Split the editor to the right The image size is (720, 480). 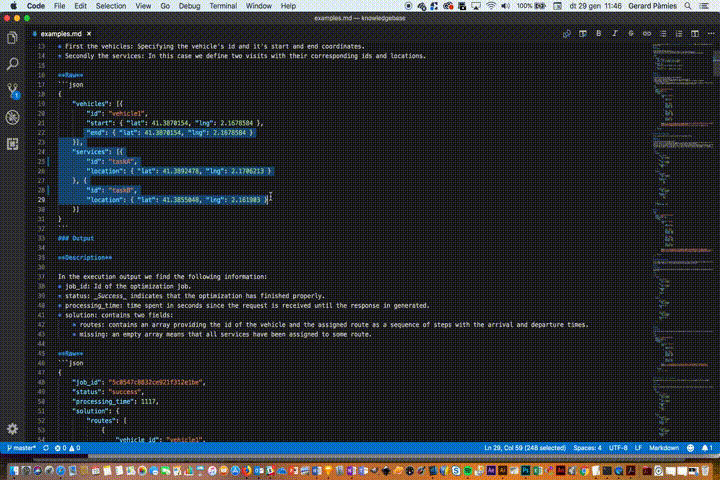click(x=695, y=34)
